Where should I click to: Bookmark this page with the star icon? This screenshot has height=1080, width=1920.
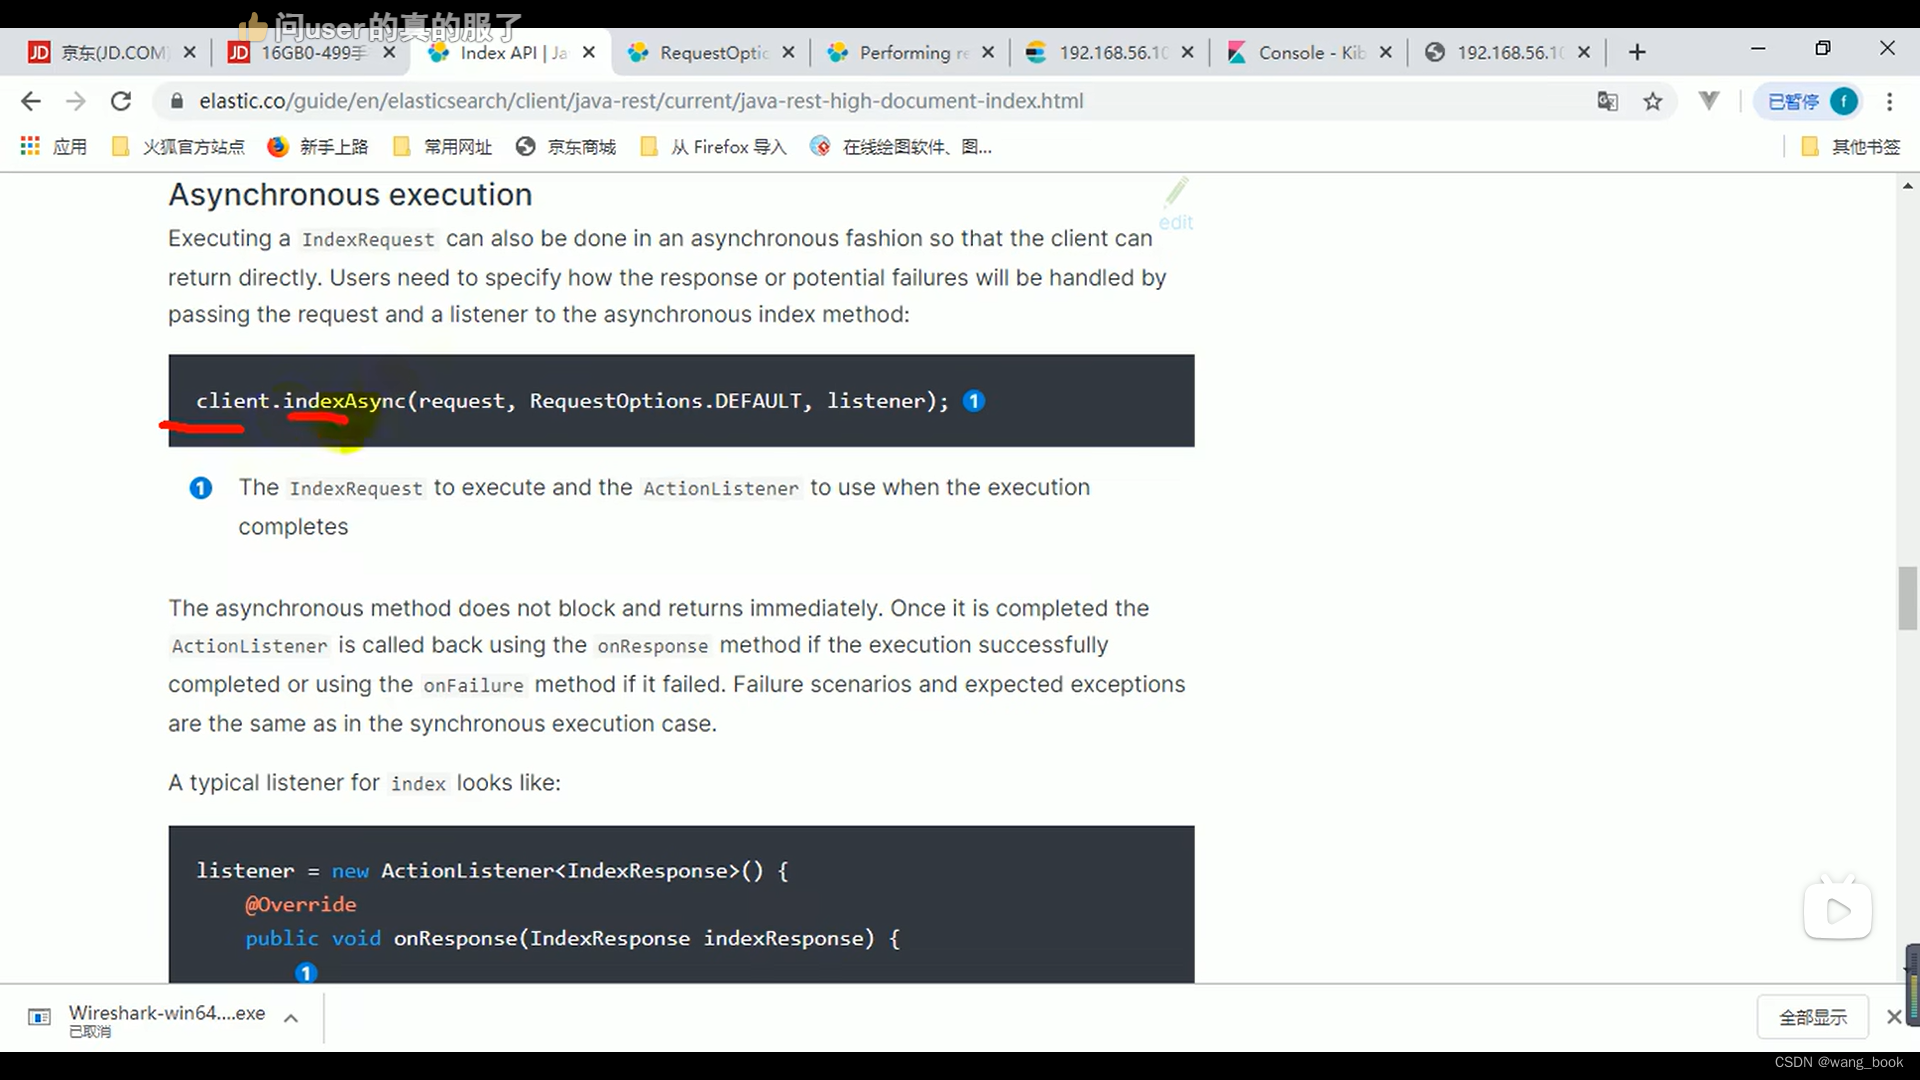pos(1653,101)
